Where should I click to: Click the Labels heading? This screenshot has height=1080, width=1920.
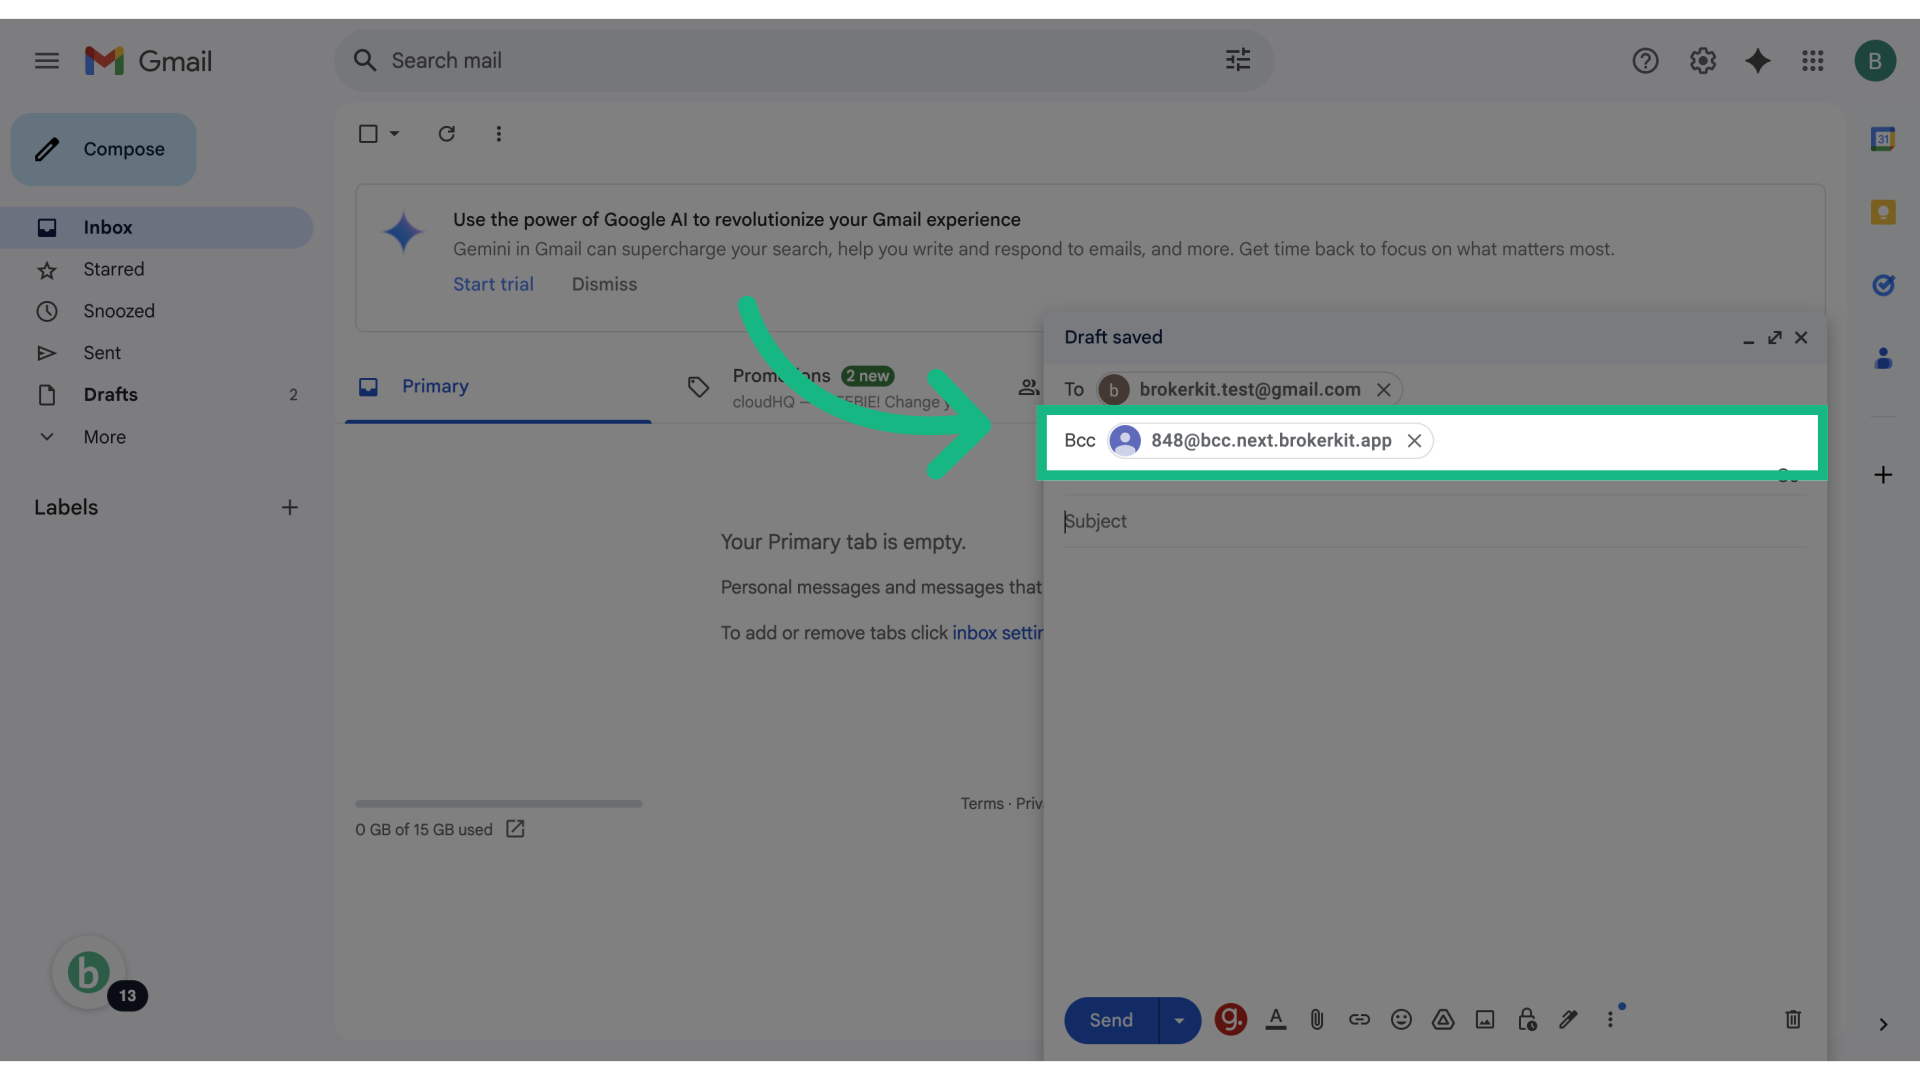pyautogui.click(x=66, y=508)
